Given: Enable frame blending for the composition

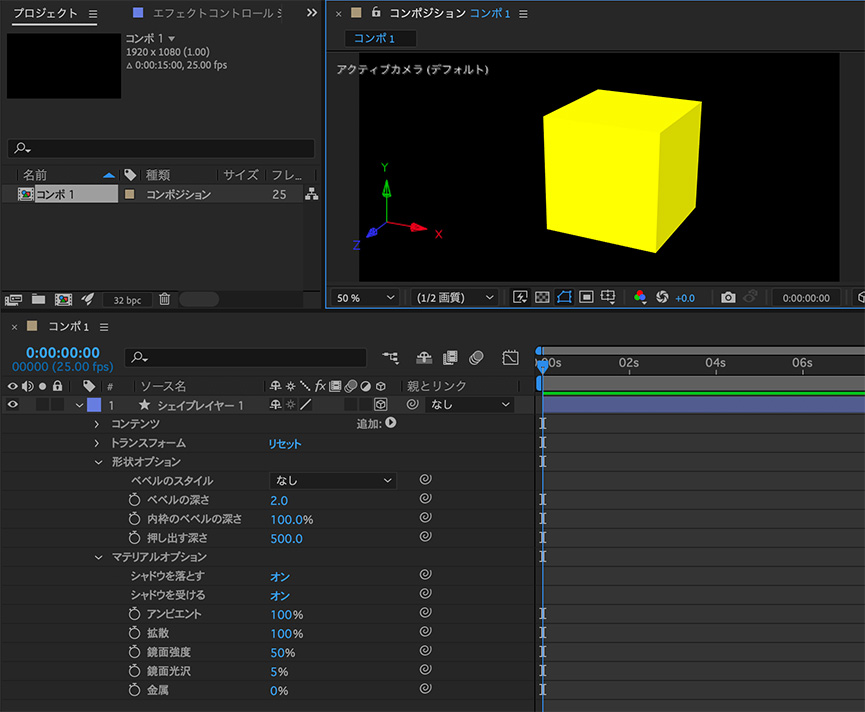Looking at the screenshot, I should (449, 356).
